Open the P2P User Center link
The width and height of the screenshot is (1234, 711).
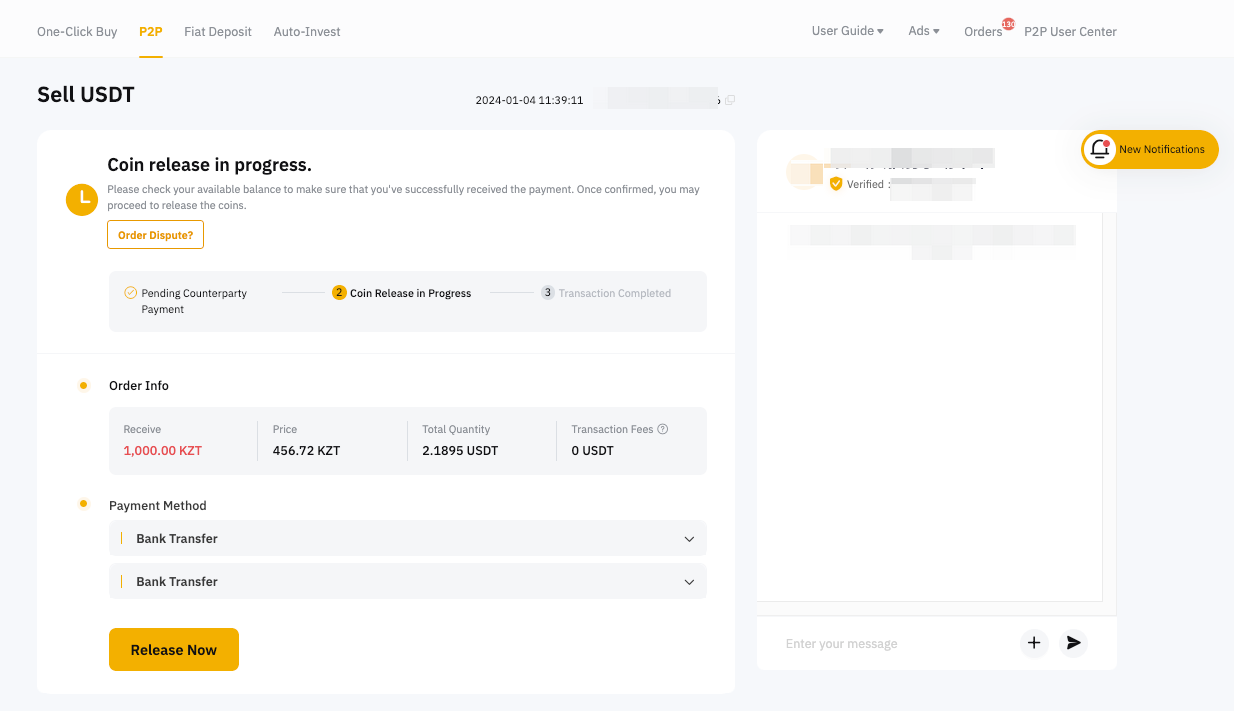(x=1070, y=32)
